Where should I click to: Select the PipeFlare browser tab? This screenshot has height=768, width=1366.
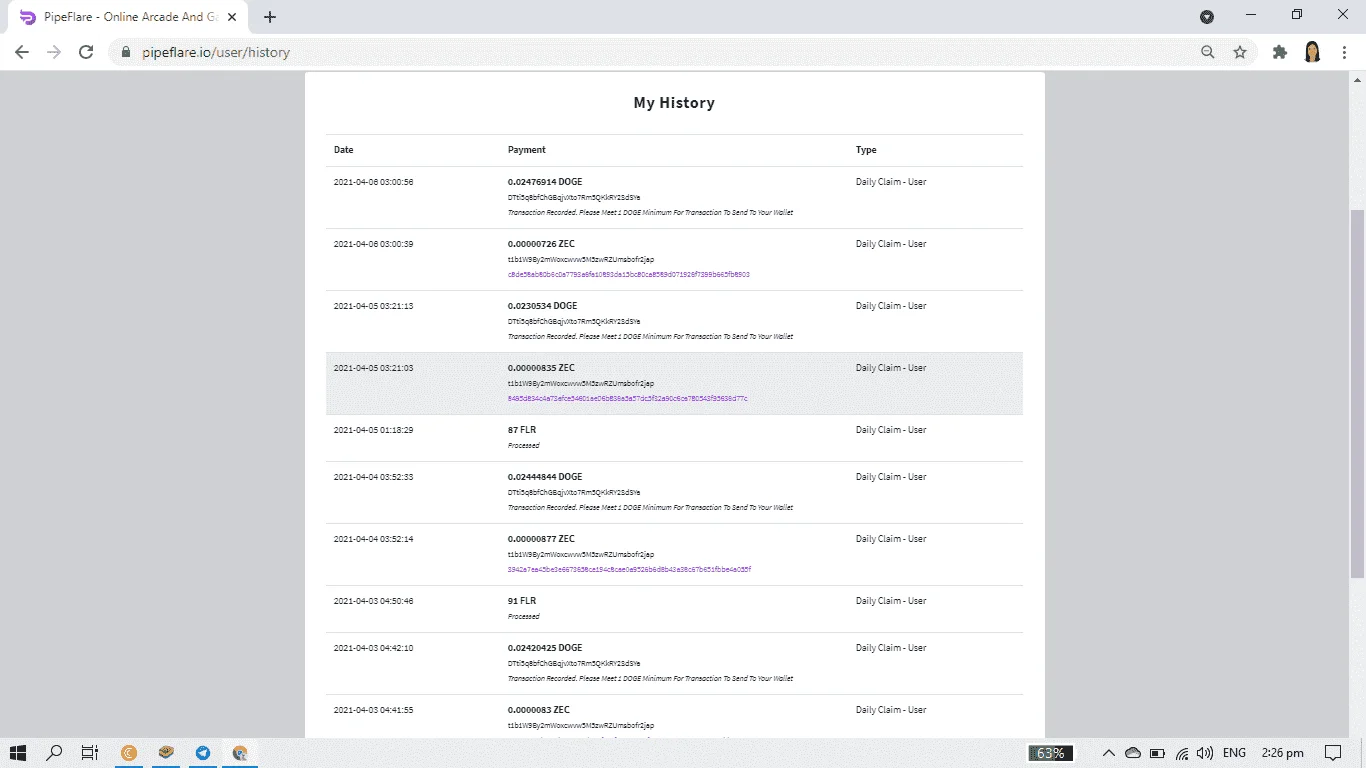[x=126, y=17]
